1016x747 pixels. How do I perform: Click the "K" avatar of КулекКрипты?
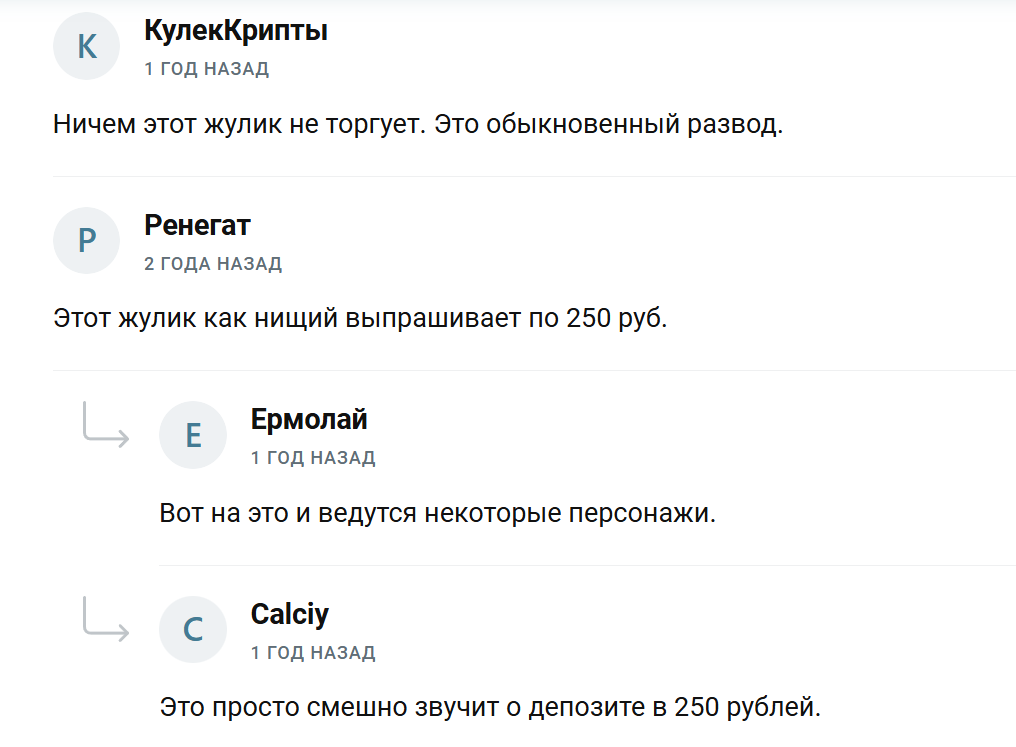point(87,46)
